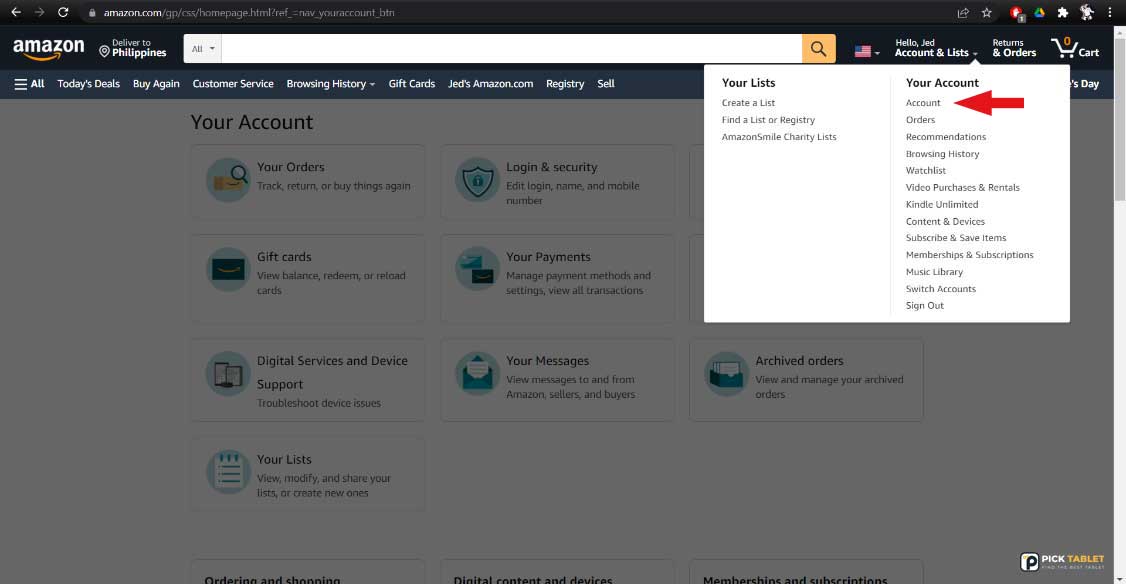The image size is (1126, 584).
Task: Click the Gift cards icon
Action: coord(228,271)
